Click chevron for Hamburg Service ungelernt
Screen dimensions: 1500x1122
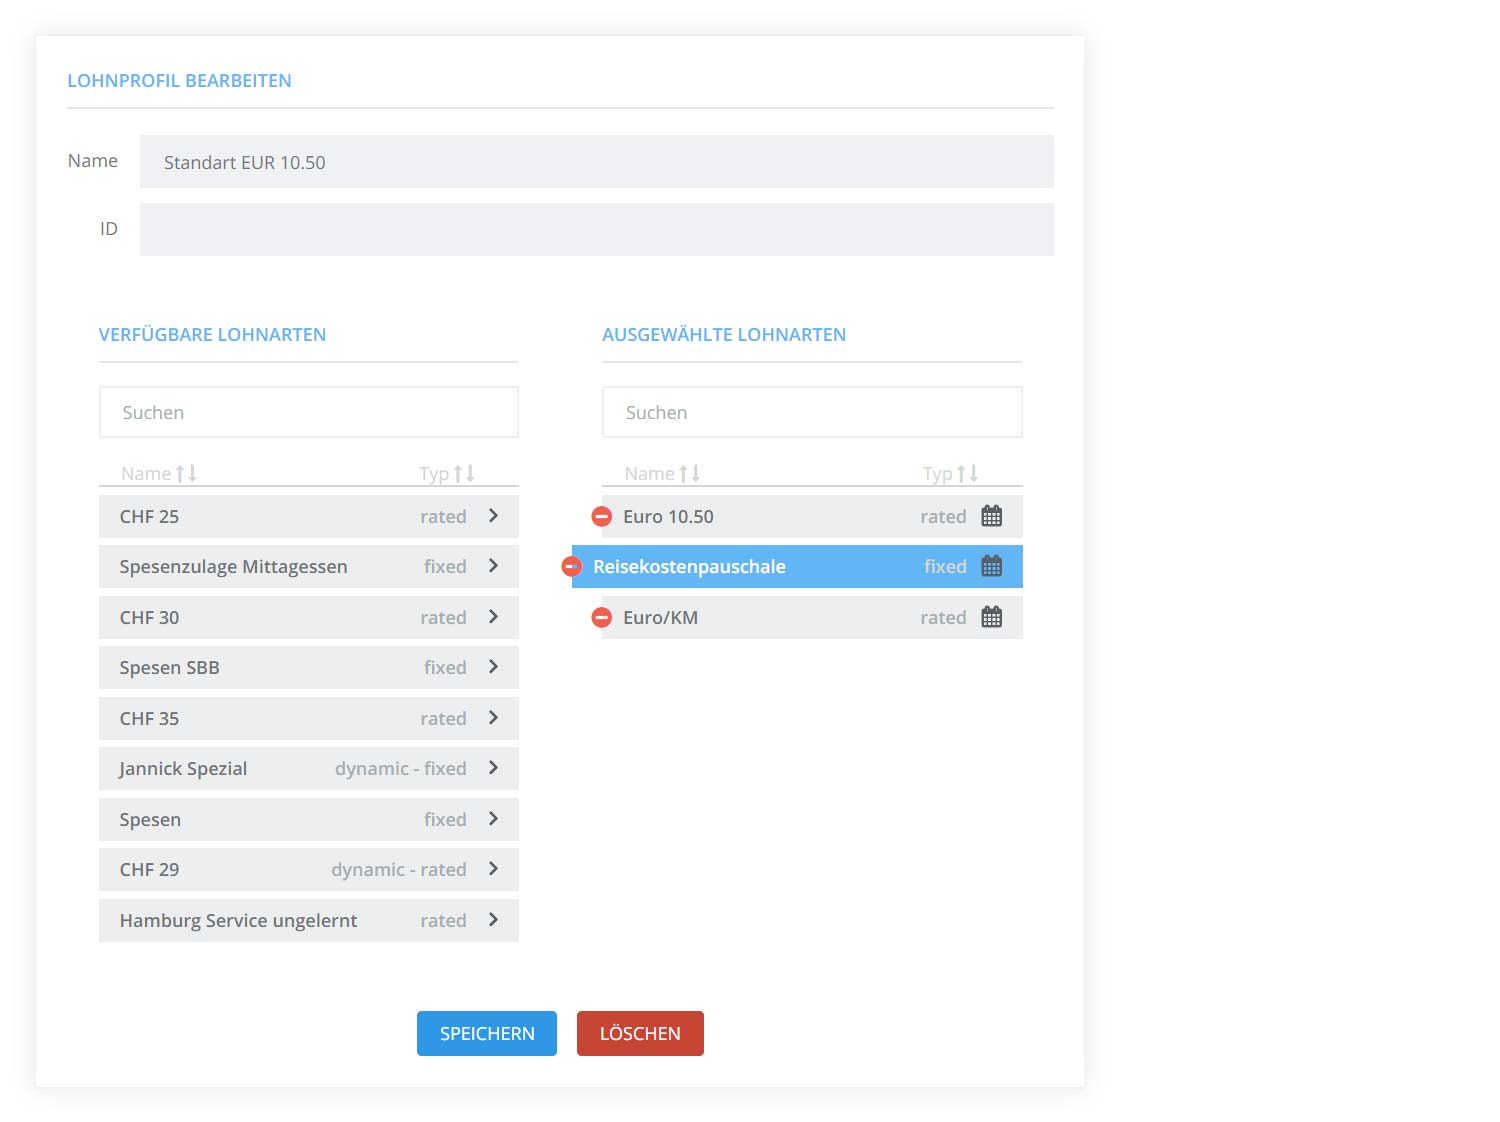point(493,920)
